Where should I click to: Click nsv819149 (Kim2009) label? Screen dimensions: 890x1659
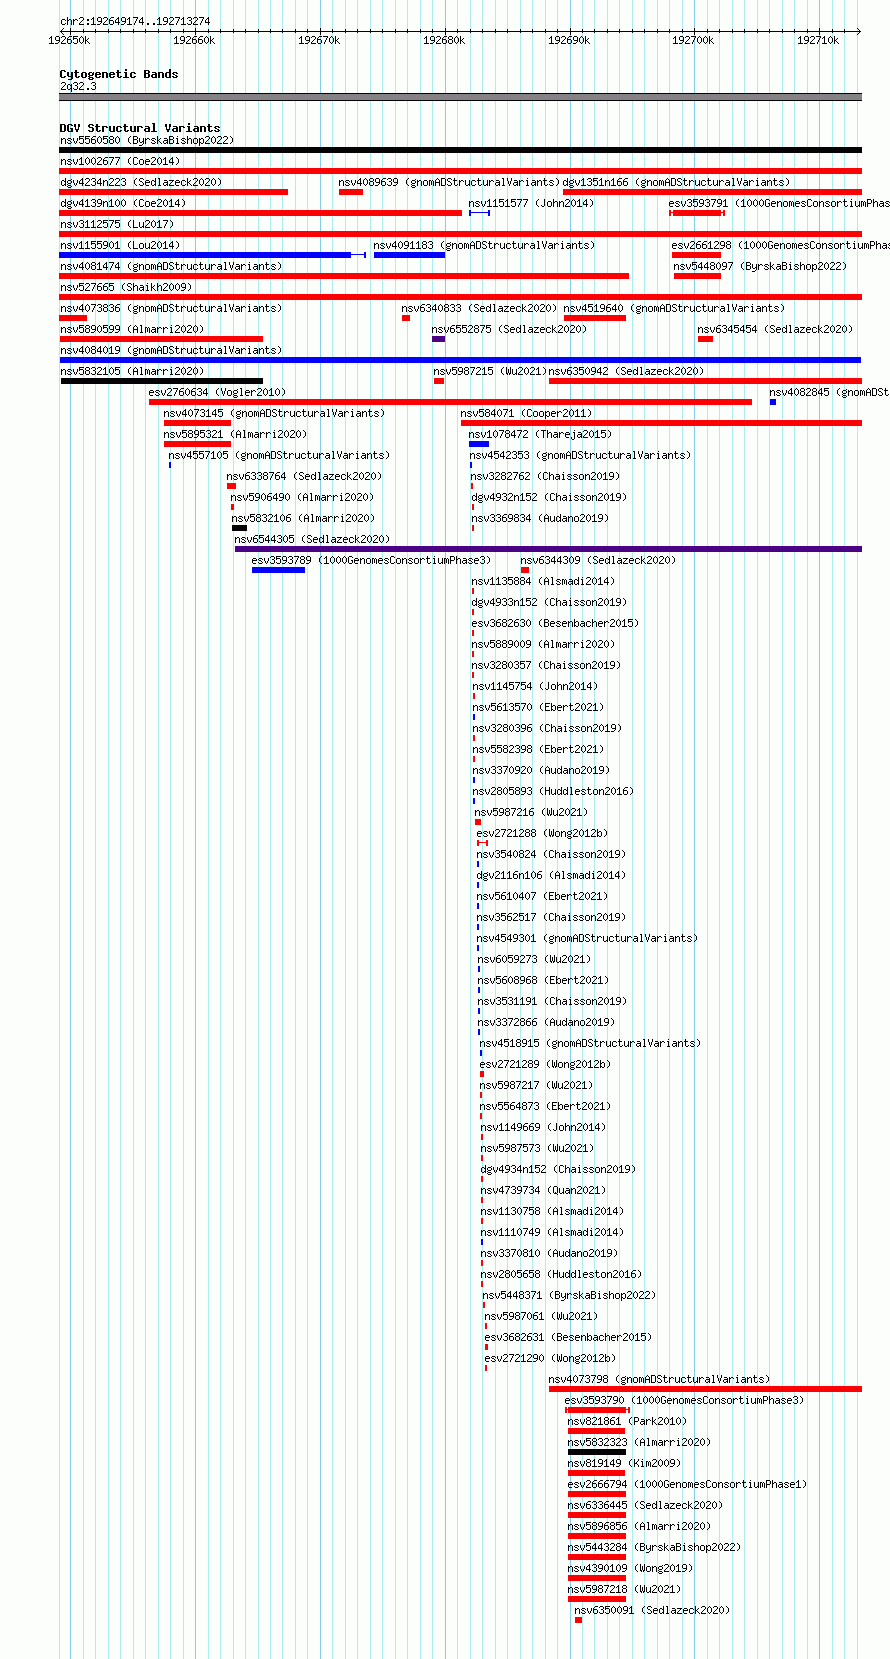coord(624,1464)
